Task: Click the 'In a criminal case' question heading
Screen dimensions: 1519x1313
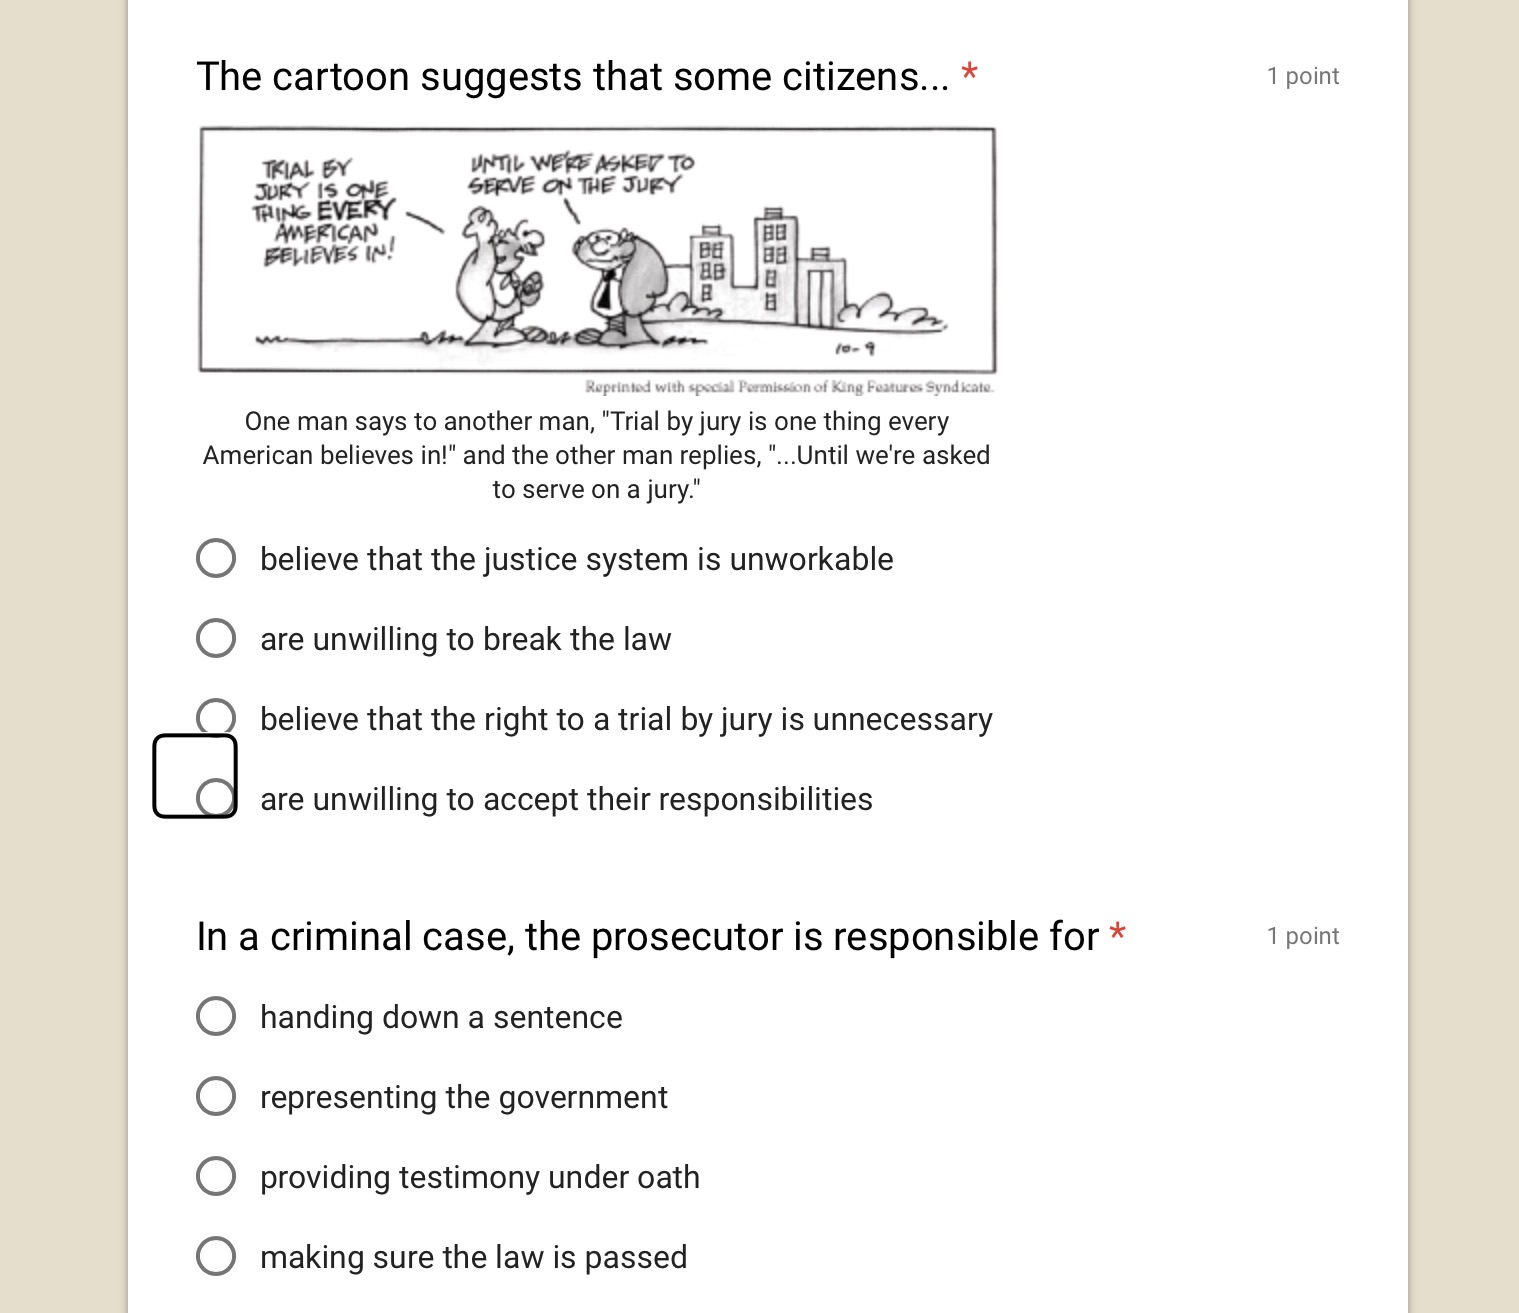Action: [x=647, y=937]
